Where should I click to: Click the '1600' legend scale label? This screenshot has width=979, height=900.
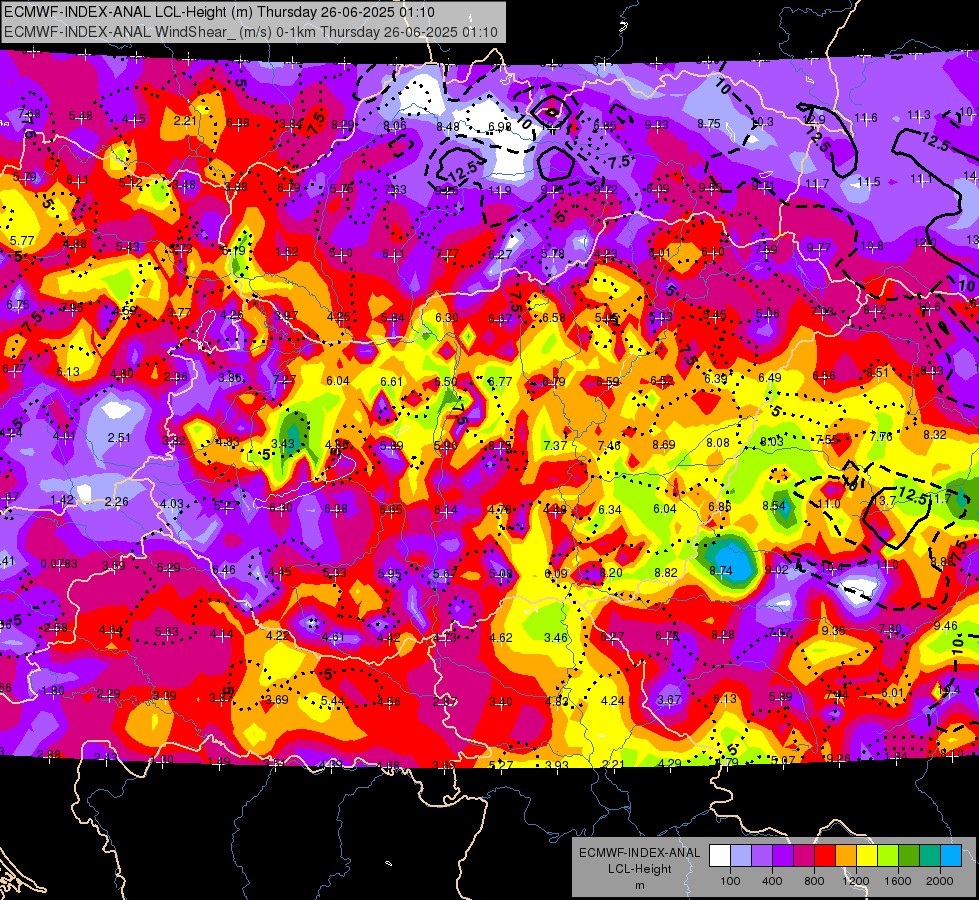(897, 881)
